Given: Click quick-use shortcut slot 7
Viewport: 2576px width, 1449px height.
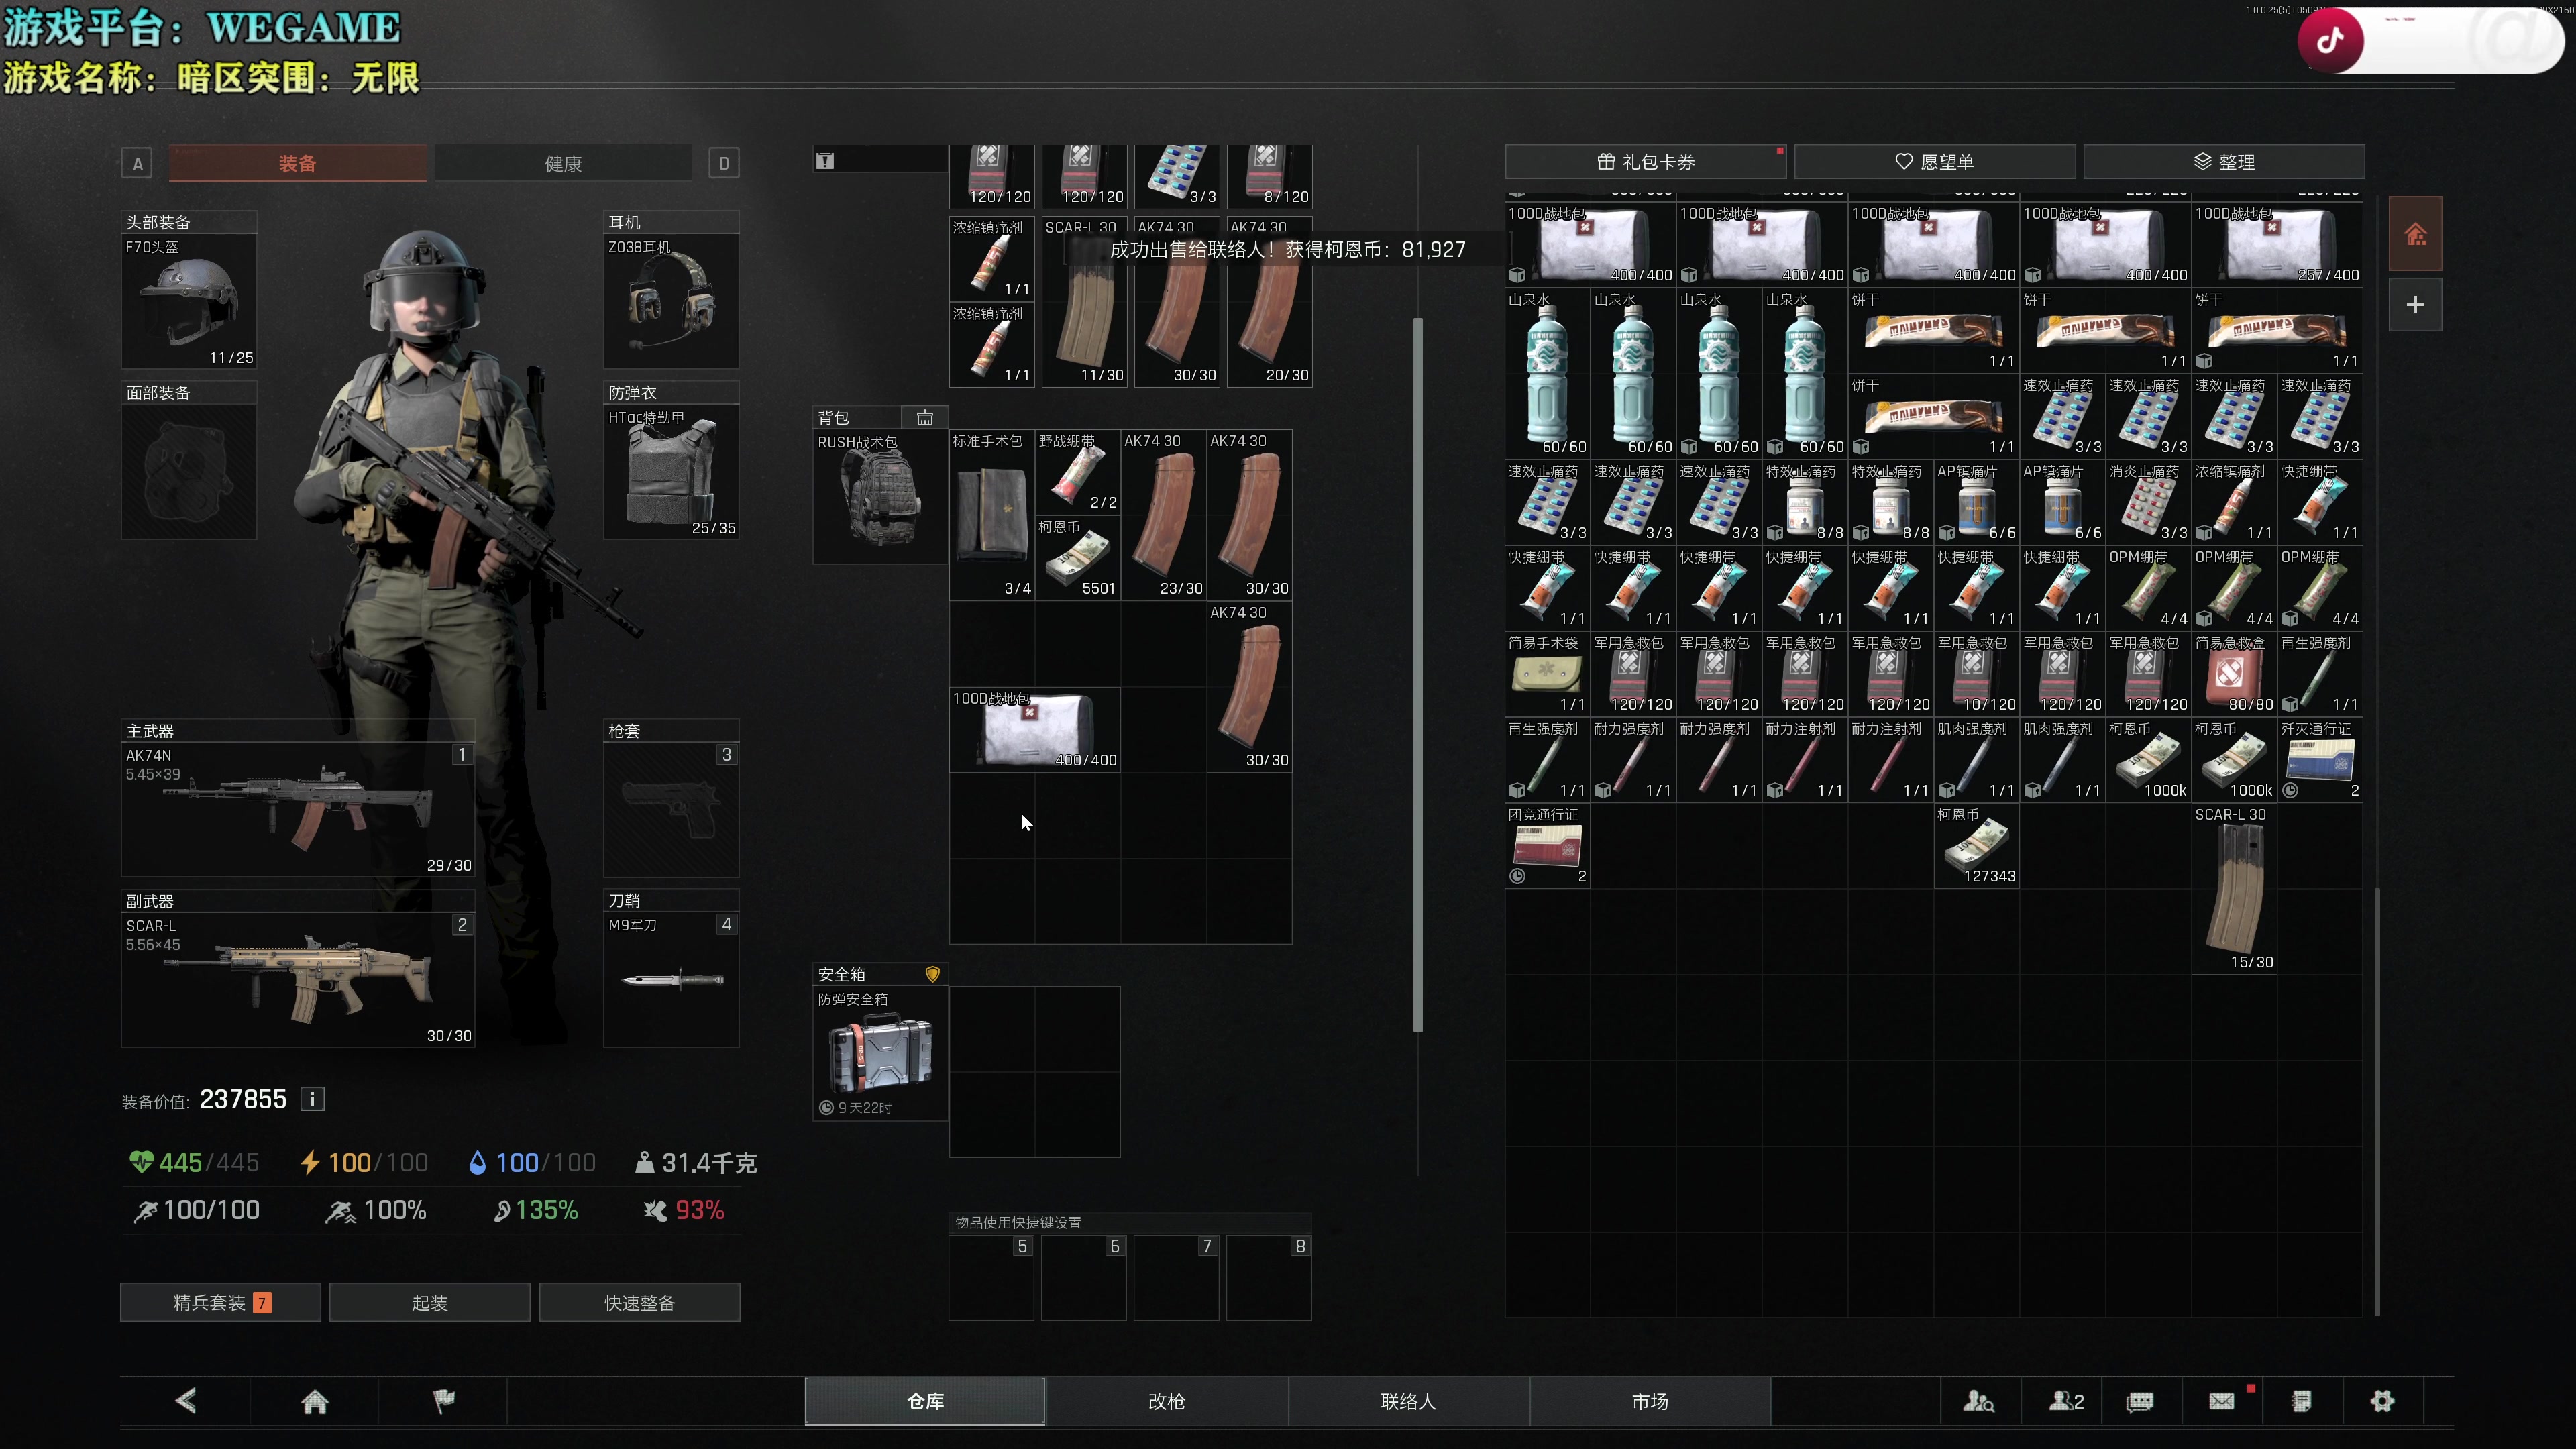Looking at the screenshot, I should click(1176, 1277).
